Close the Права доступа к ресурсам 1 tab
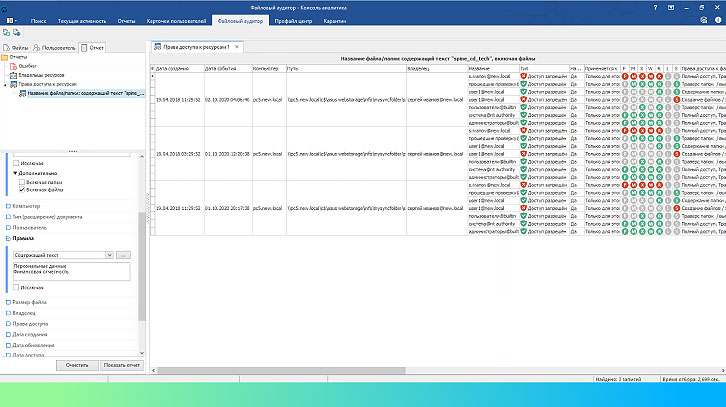 point(237,47)
